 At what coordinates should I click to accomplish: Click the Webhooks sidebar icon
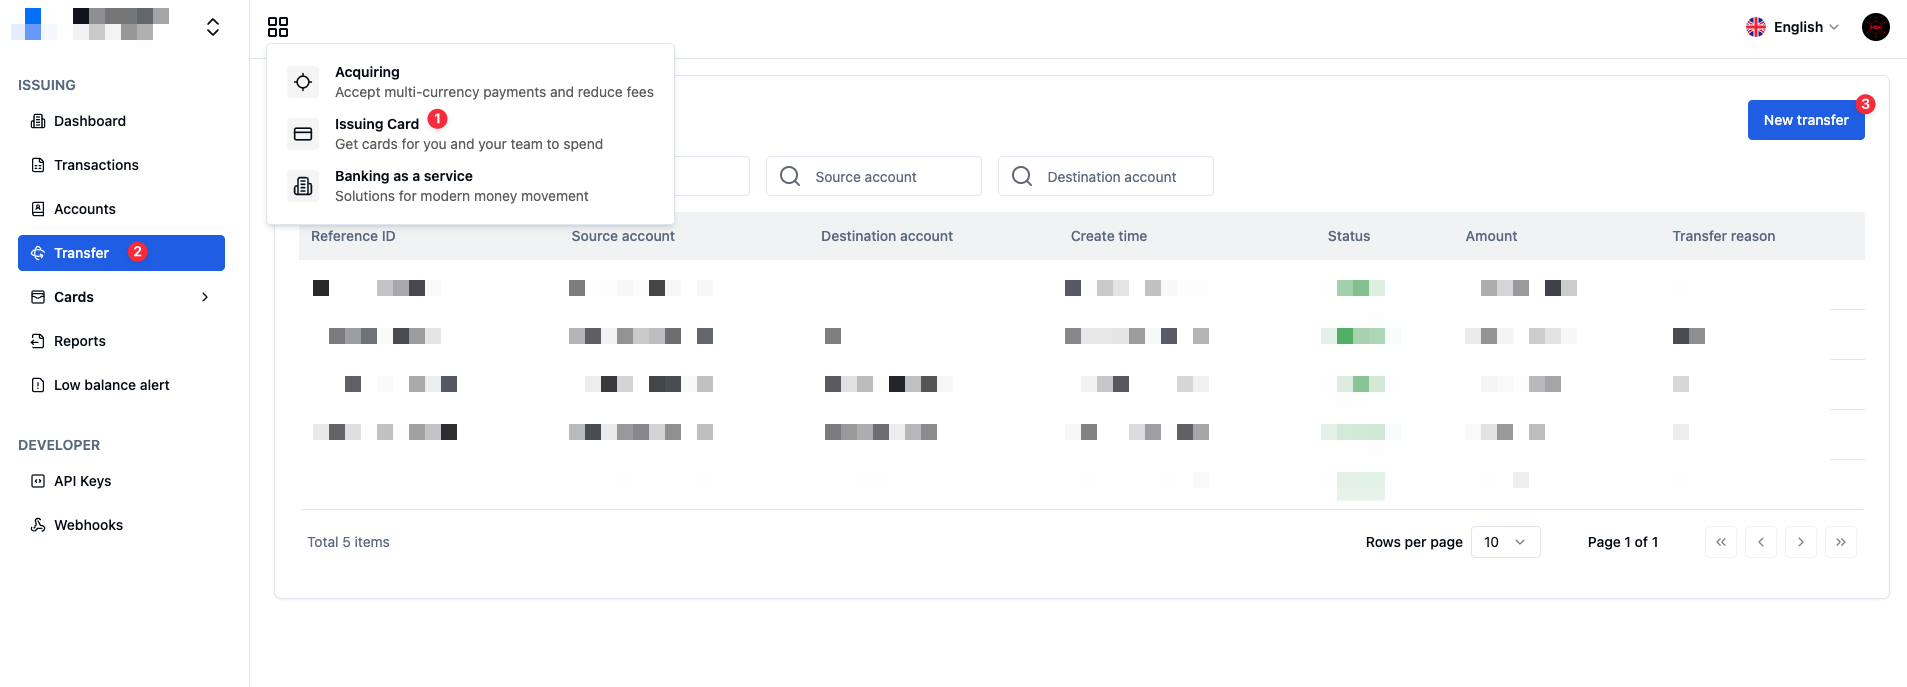(38, 525)
